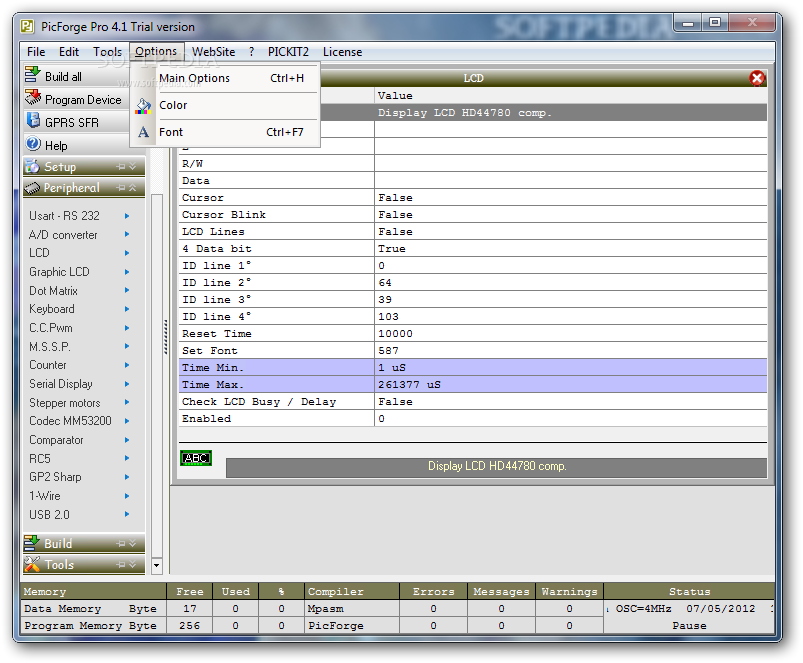Click the Display LCD HD44780 comp. banner
Image resolution: width=803 pixels, height=663 pixels.
click(496, 466)
